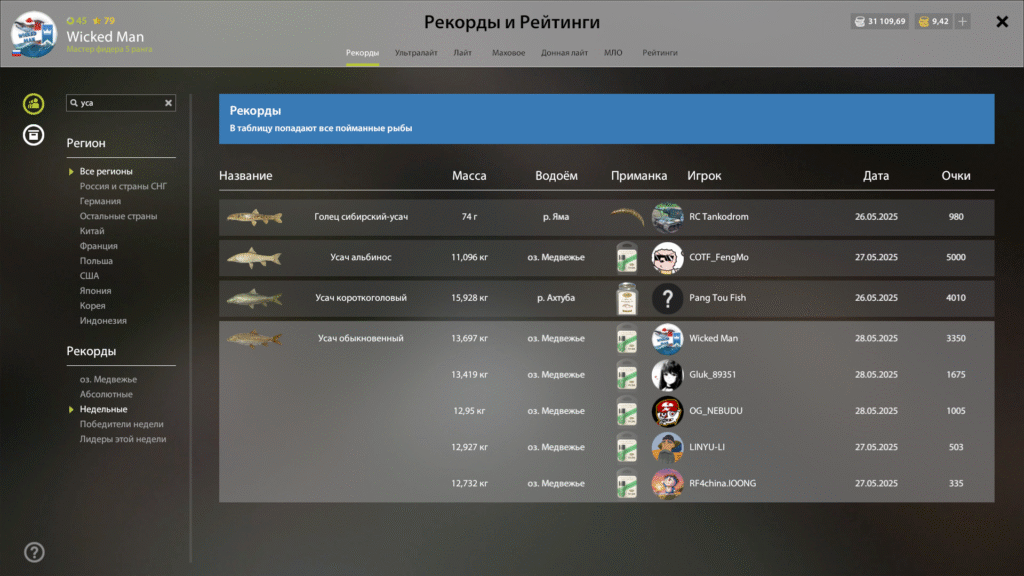Click the Усач короткоголовый fish image
Viewport: 1024px width, 576px height.
(x=254, y=298)
